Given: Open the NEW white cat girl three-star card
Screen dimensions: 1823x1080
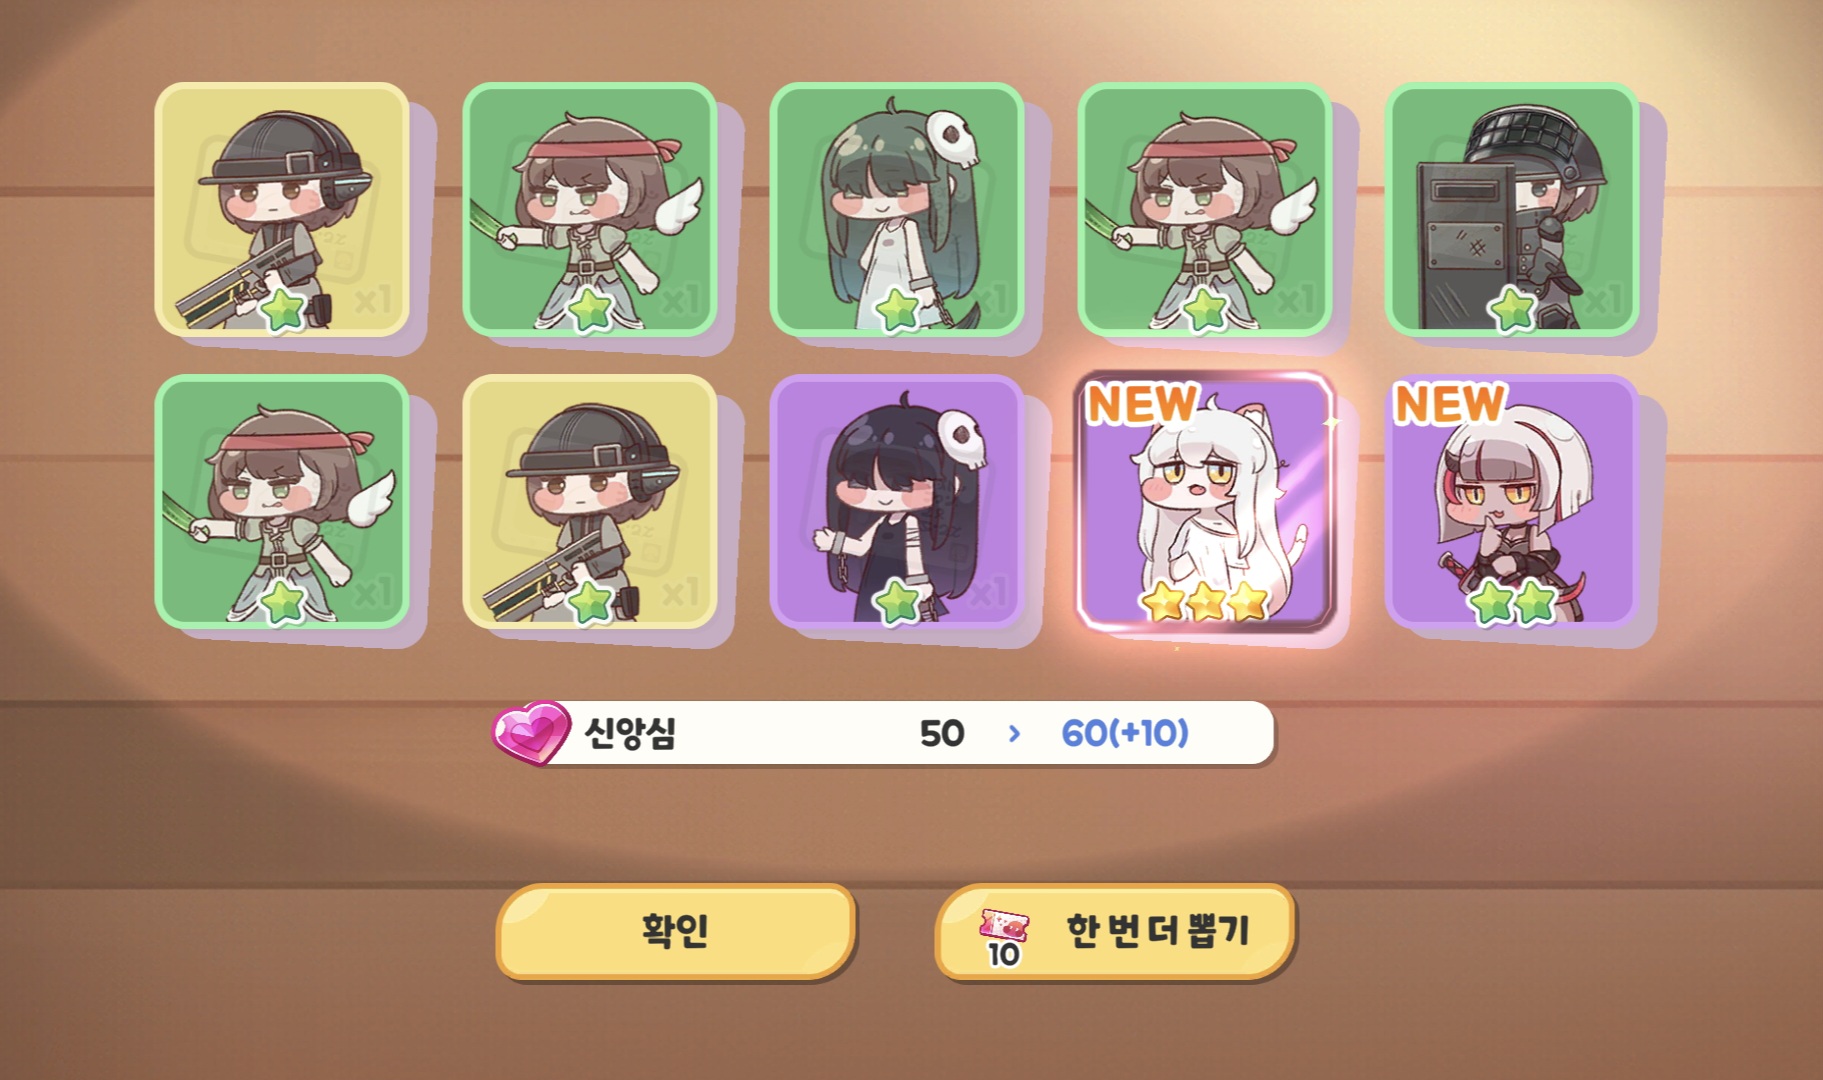Looking at the screenshot, I should tap(1205, 502).
